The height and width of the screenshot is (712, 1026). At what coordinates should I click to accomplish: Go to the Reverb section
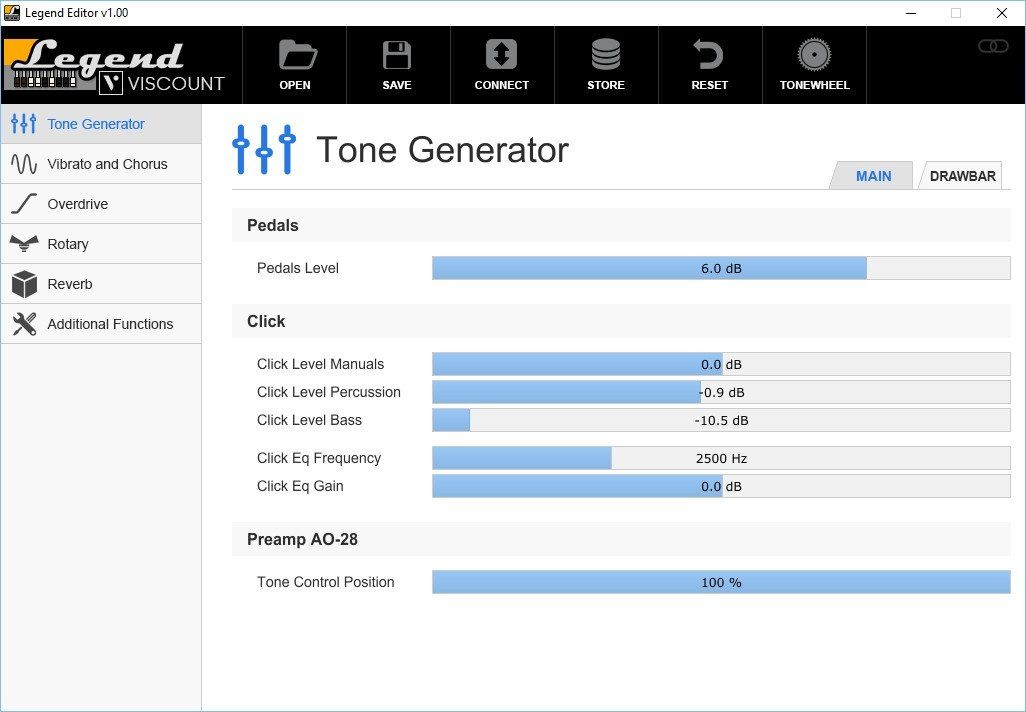click(x=101, y=284)
